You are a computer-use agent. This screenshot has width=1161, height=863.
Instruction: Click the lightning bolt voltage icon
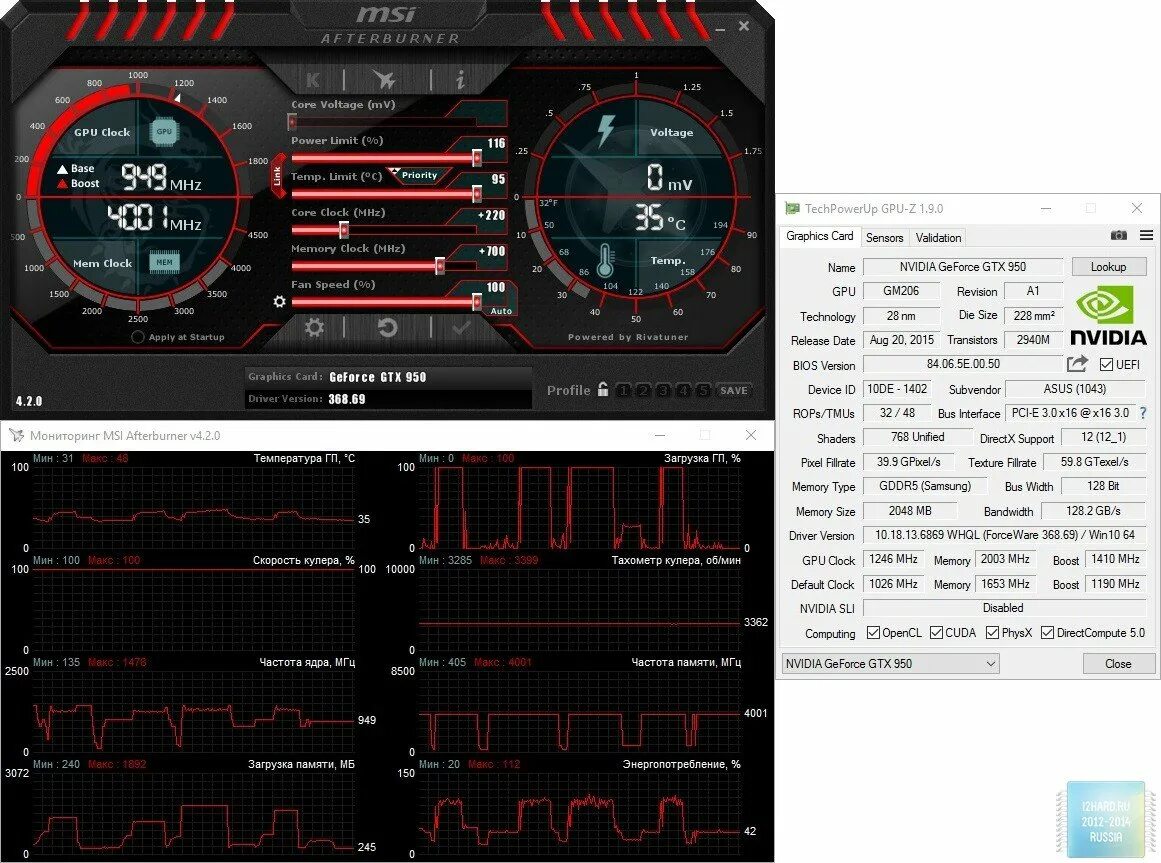click(x=606, y=130)
